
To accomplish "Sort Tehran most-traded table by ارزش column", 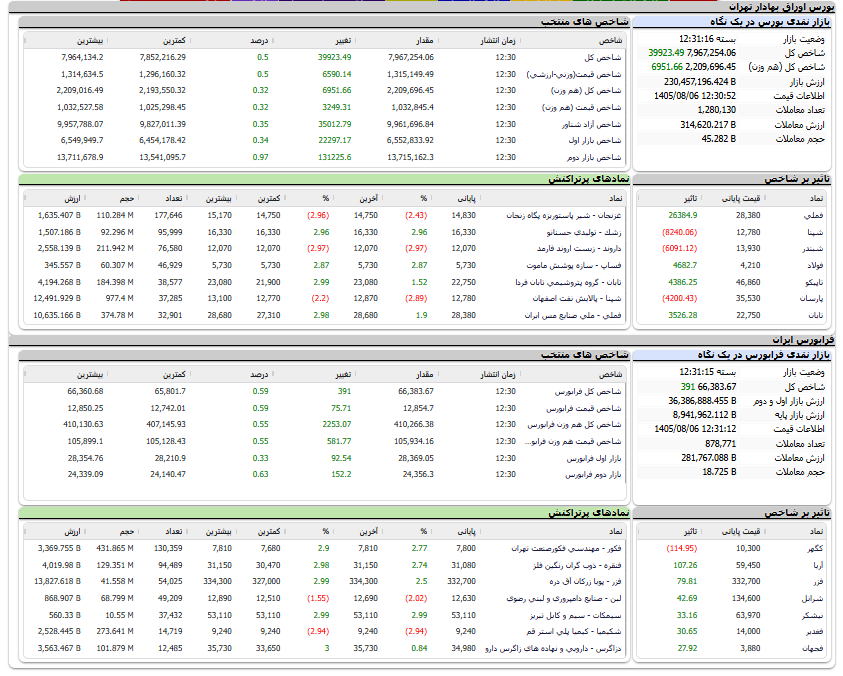I will pyautogui.click(x=73, y=199).
